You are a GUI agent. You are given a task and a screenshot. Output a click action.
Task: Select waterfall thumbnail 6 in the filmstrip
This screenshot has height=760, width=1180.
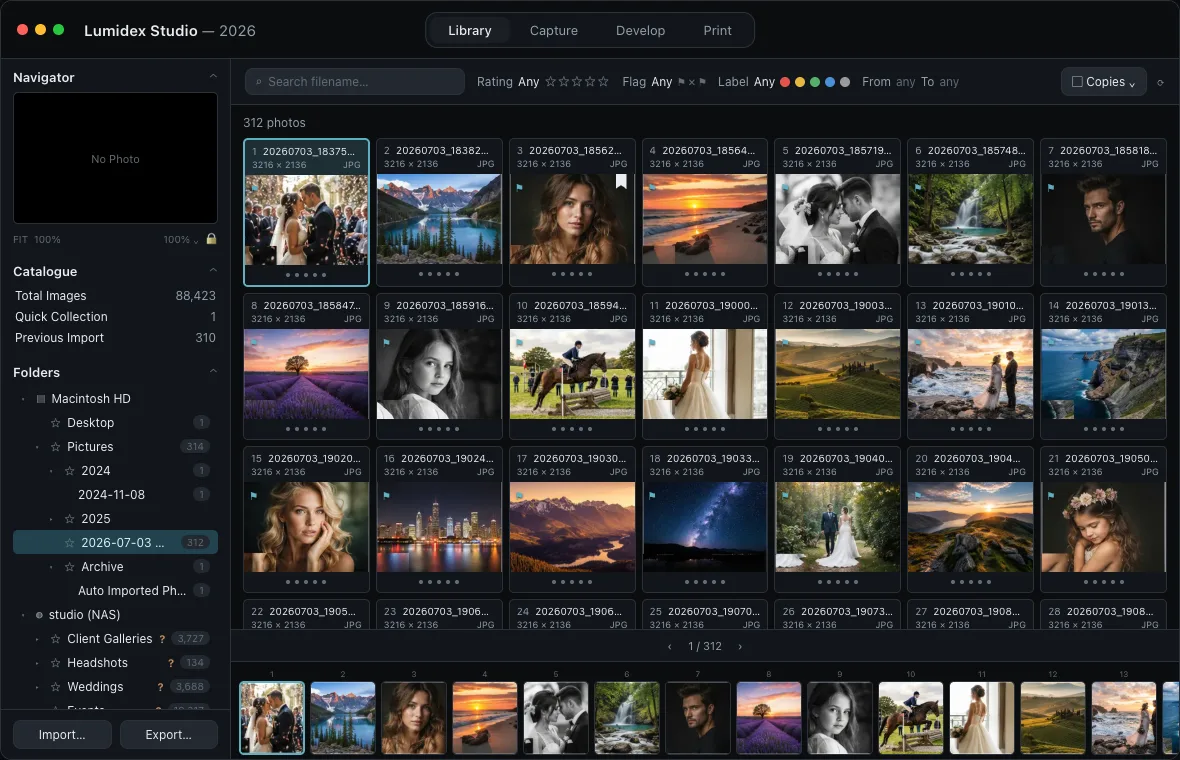(627, 718)
